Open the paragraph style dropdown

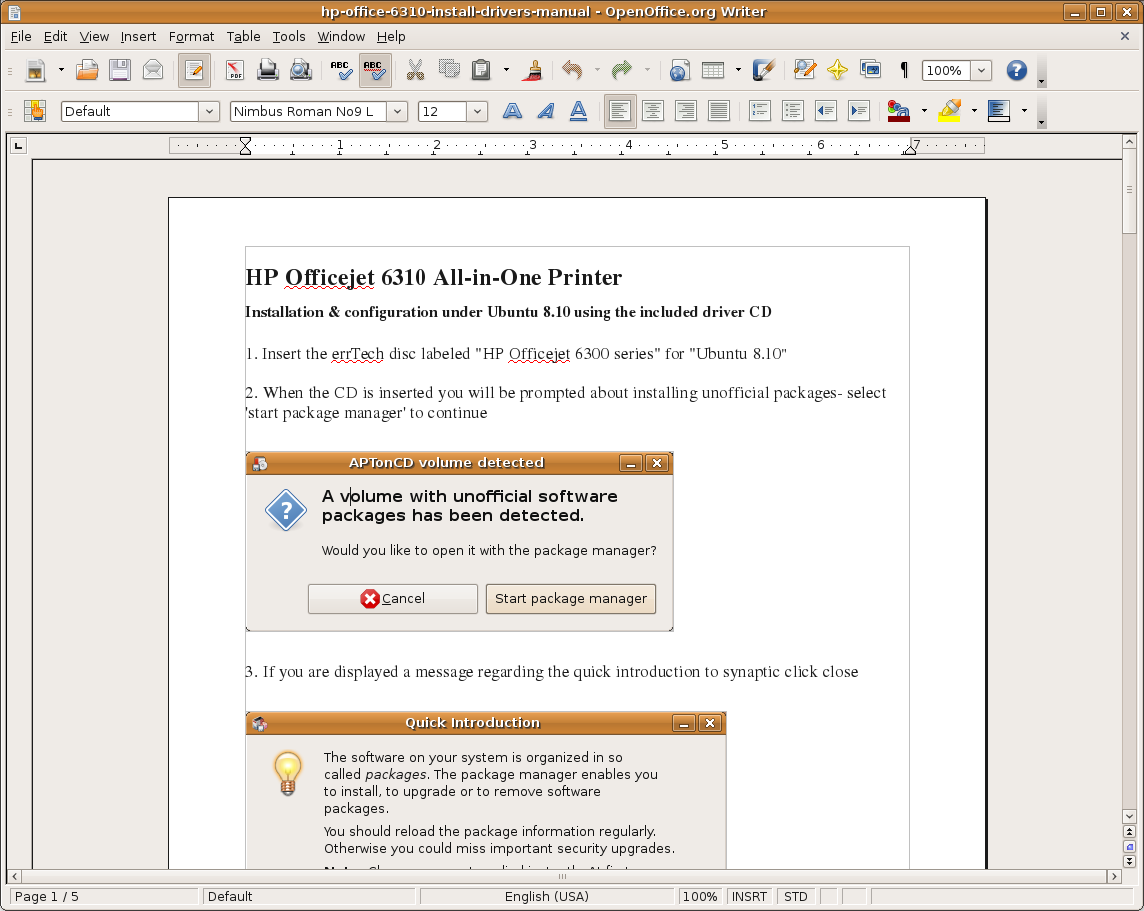tap(209, 112)
